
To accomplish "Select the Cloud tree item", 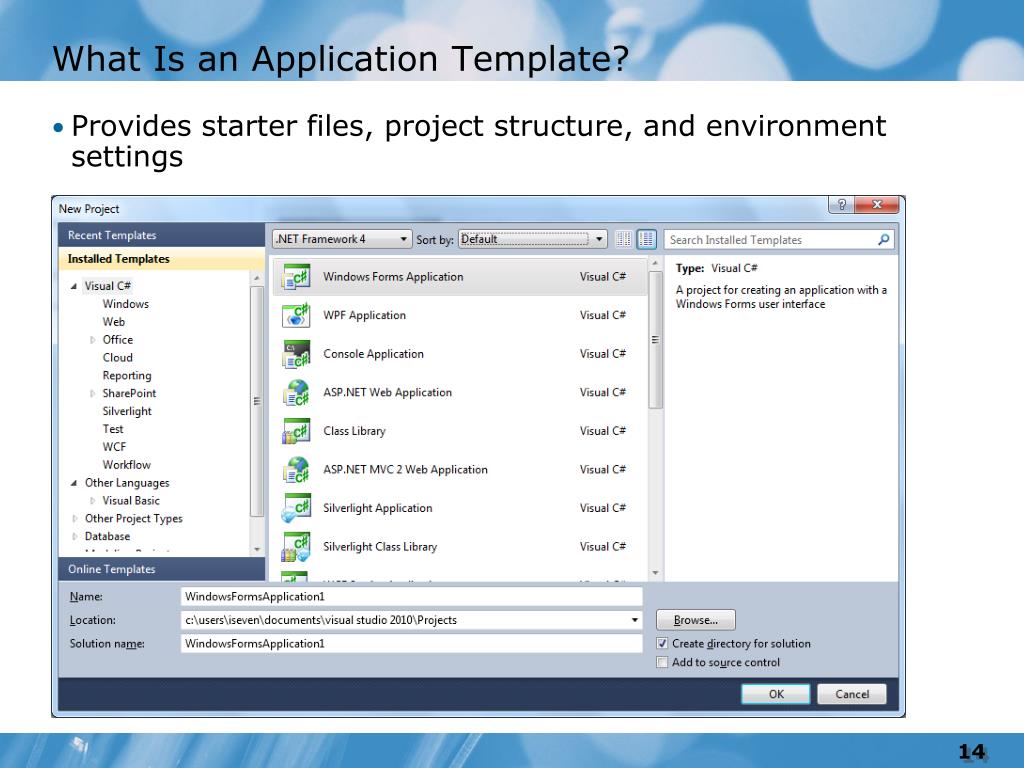I will point(118,357).
